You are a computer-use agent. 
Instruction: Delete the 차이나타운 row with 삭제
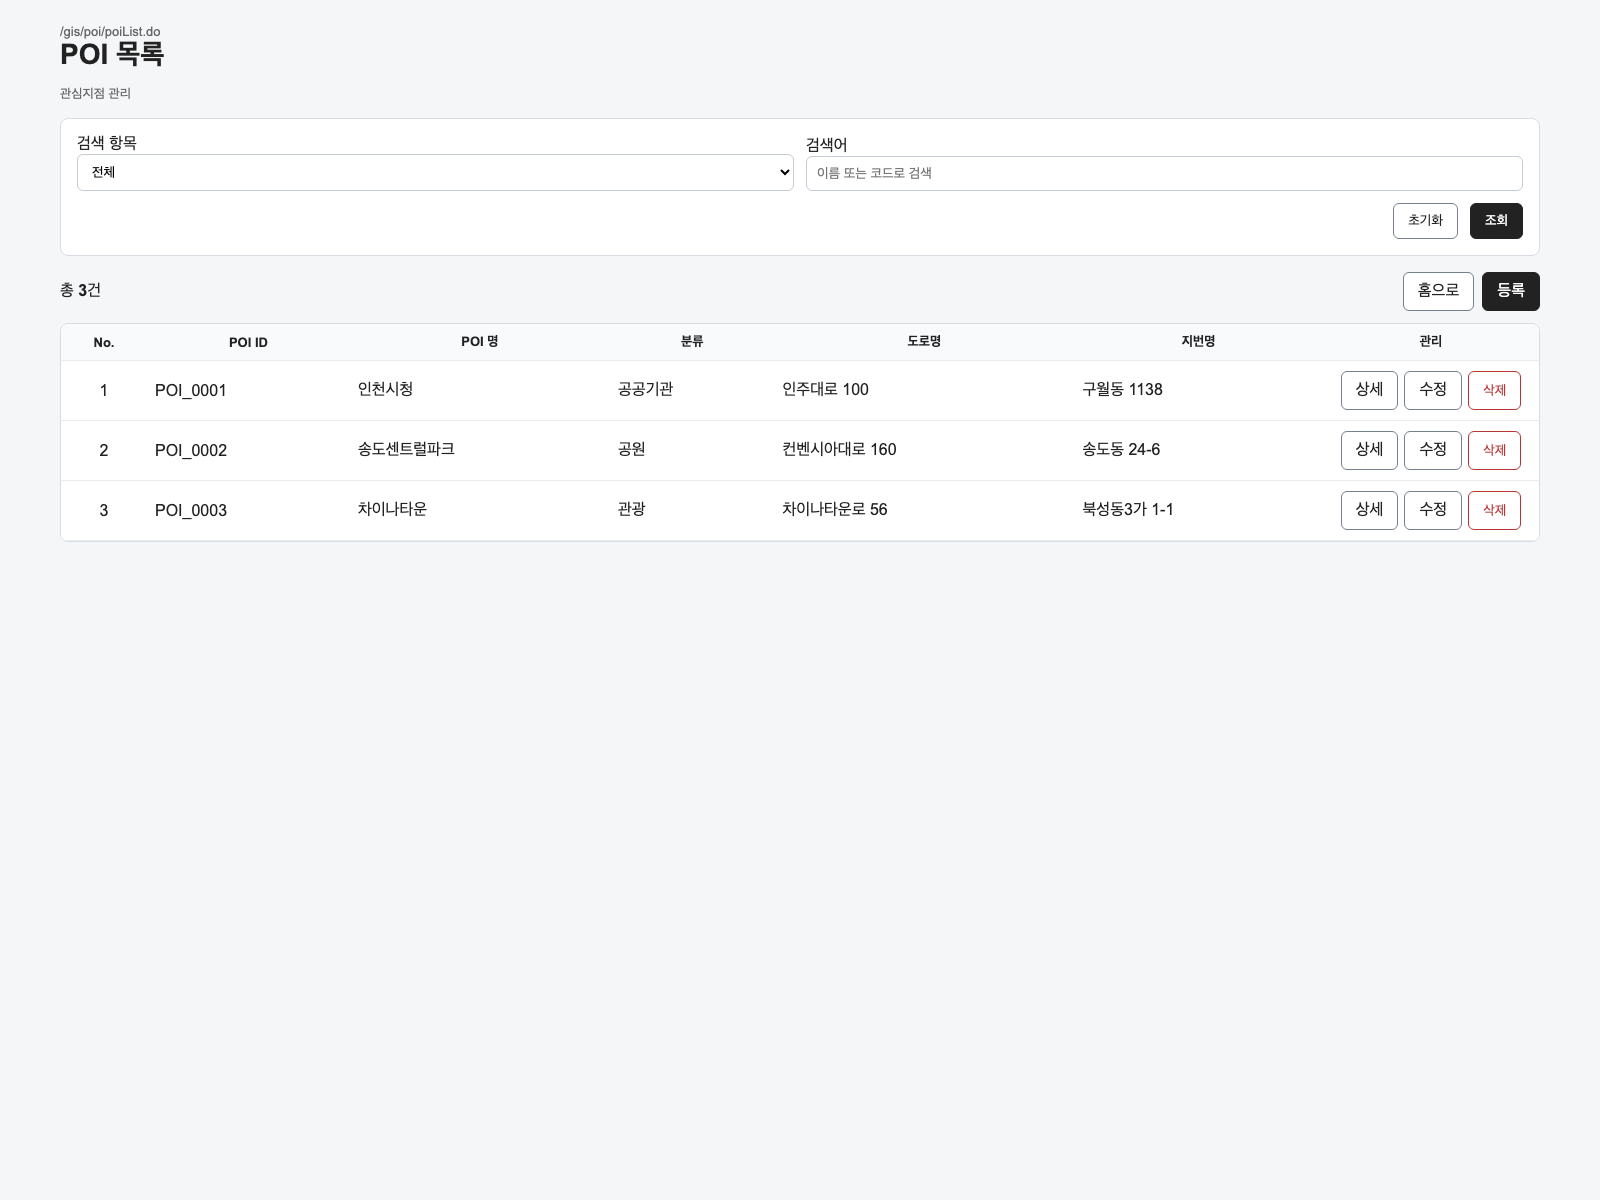click(x=1494, y=510)
